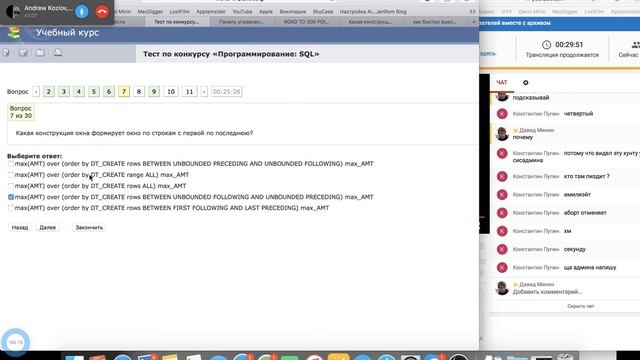The image size is (640, 360).
Task: Click the stacked books course logo
Action: (x=14, y=33)
